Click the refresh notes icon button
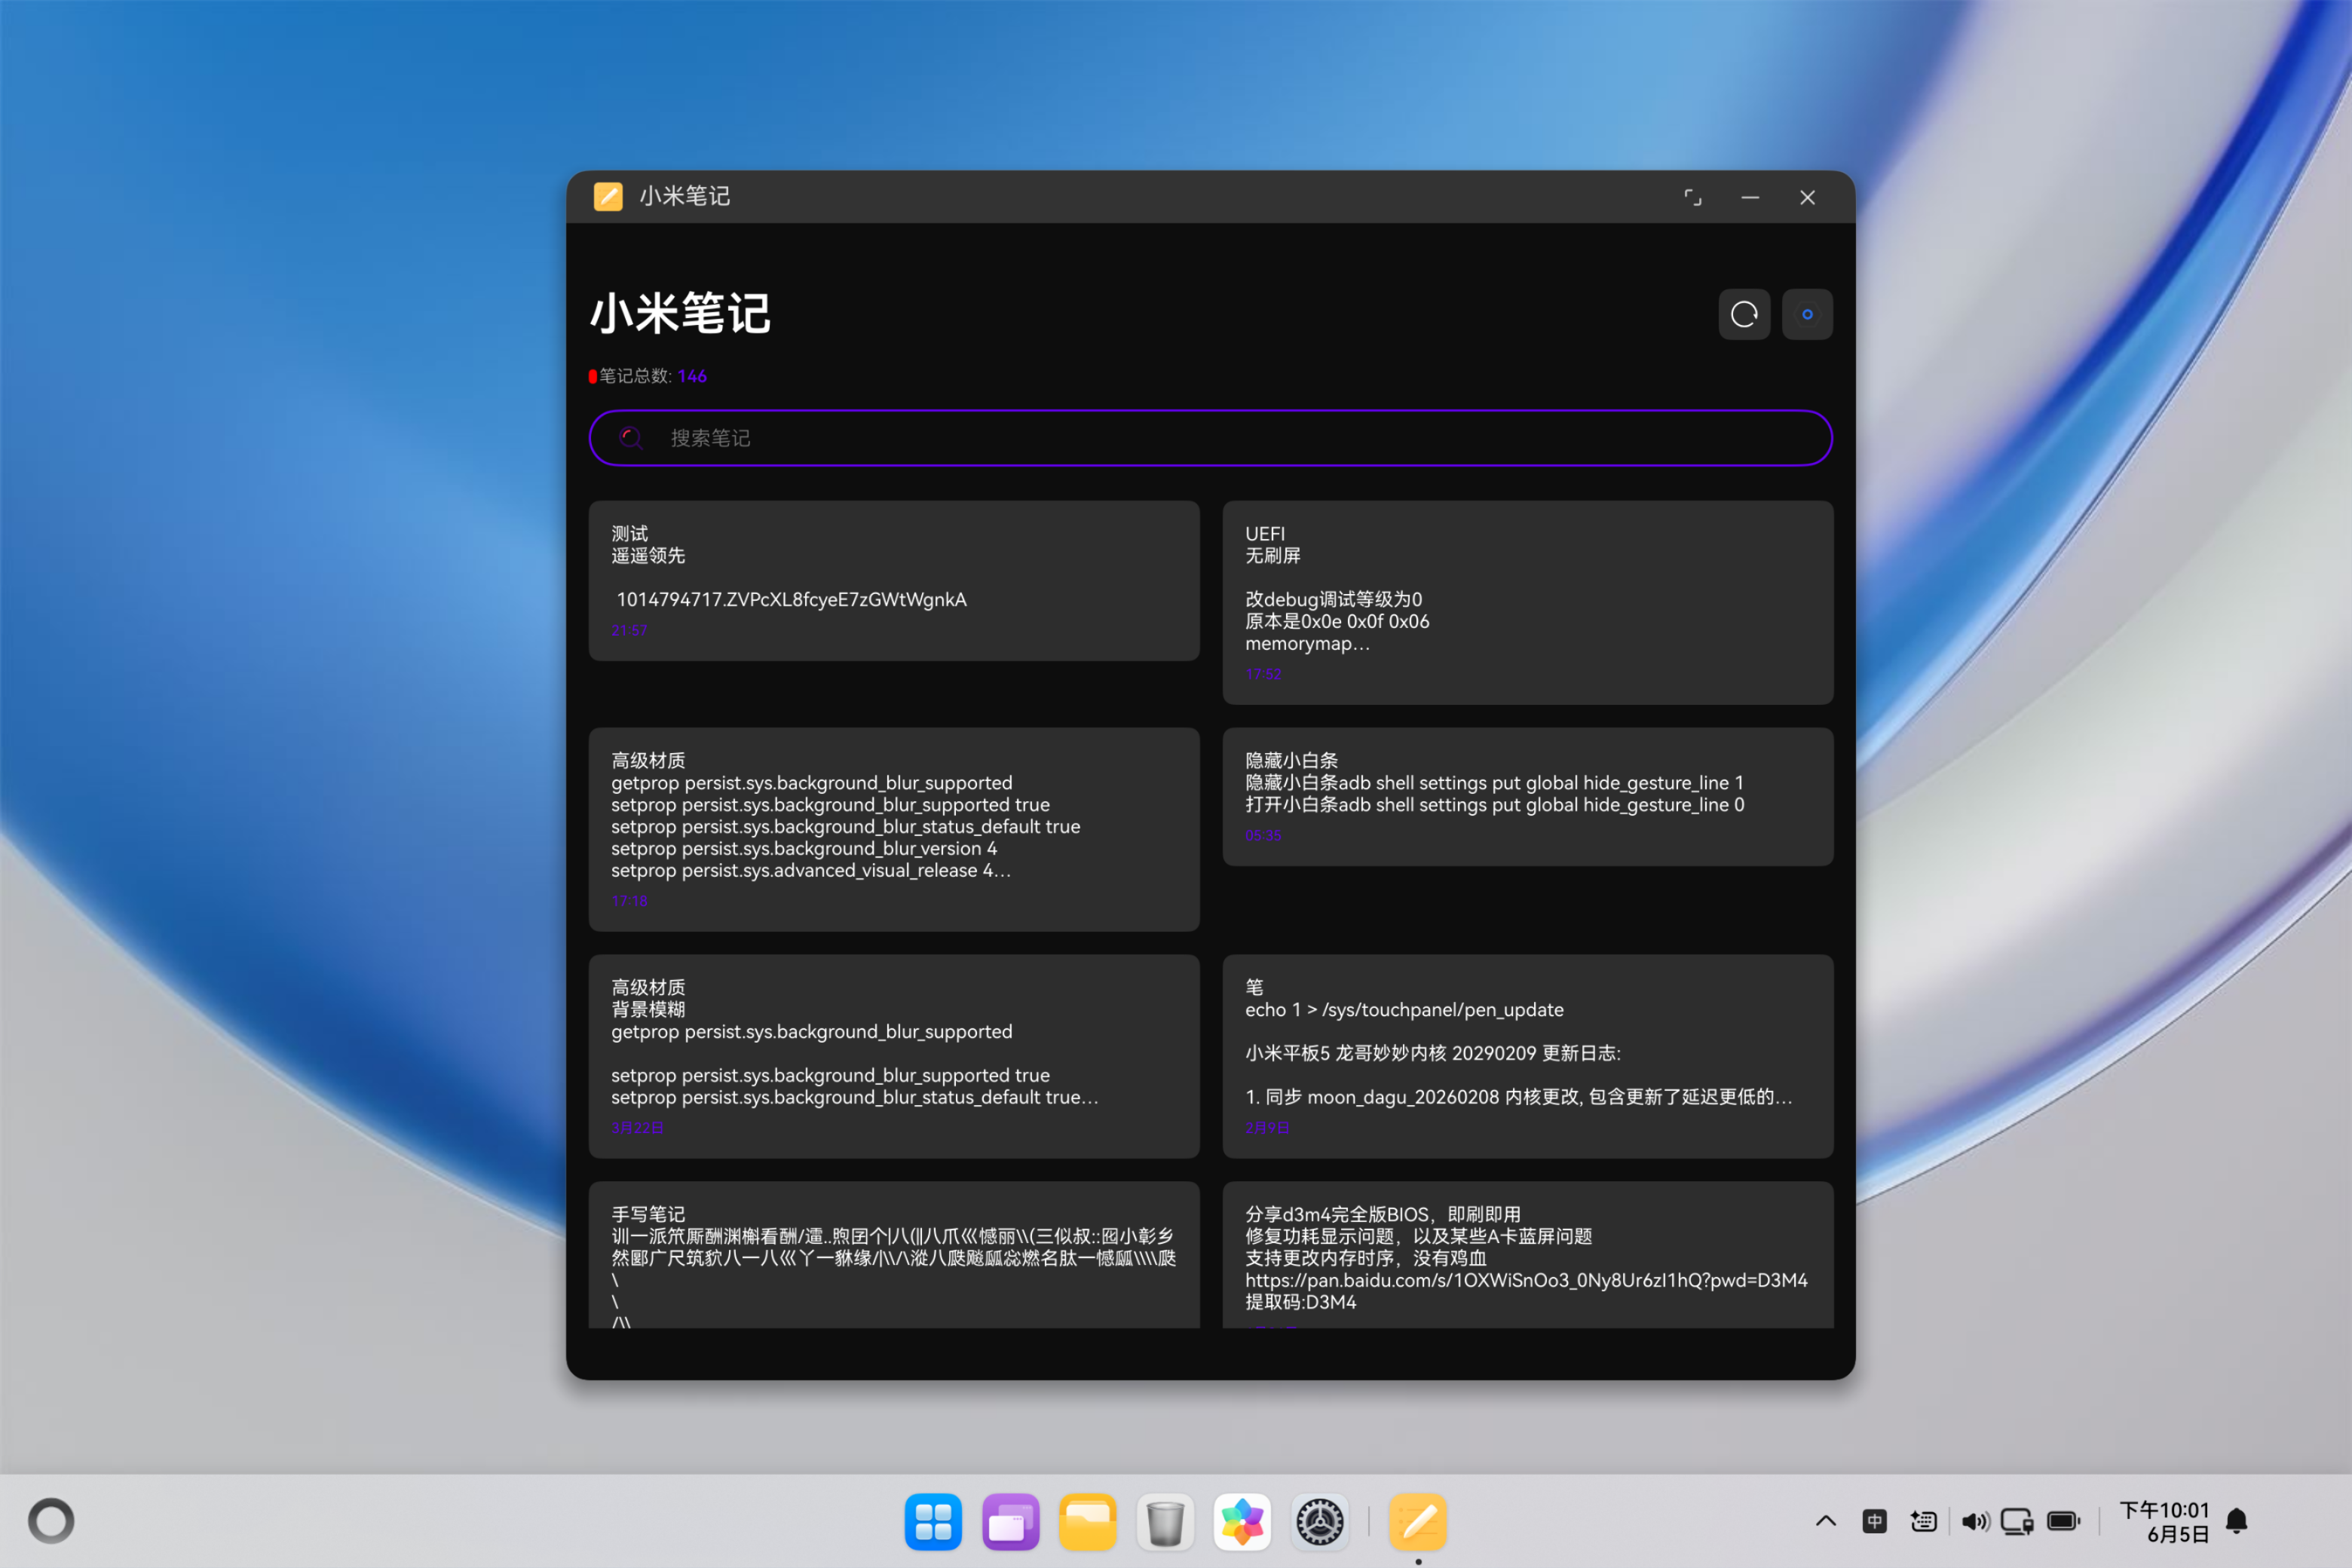Viewport: 2352px width, 1568px height. [x=1744, y=315]
